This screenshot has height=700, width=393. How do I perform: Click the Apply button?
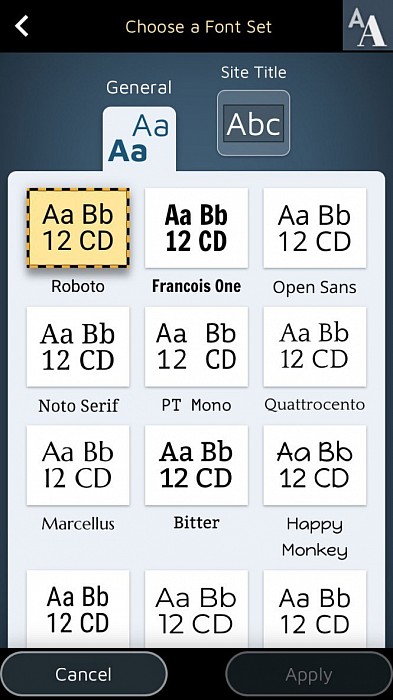pyautogui.click(x=309, y=675)
